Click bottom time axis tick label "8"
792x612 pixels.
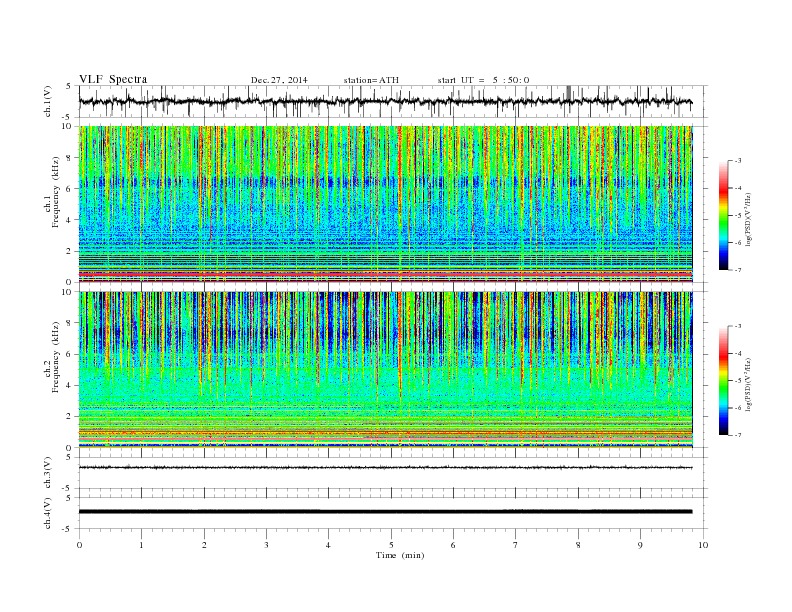(578, 545)
